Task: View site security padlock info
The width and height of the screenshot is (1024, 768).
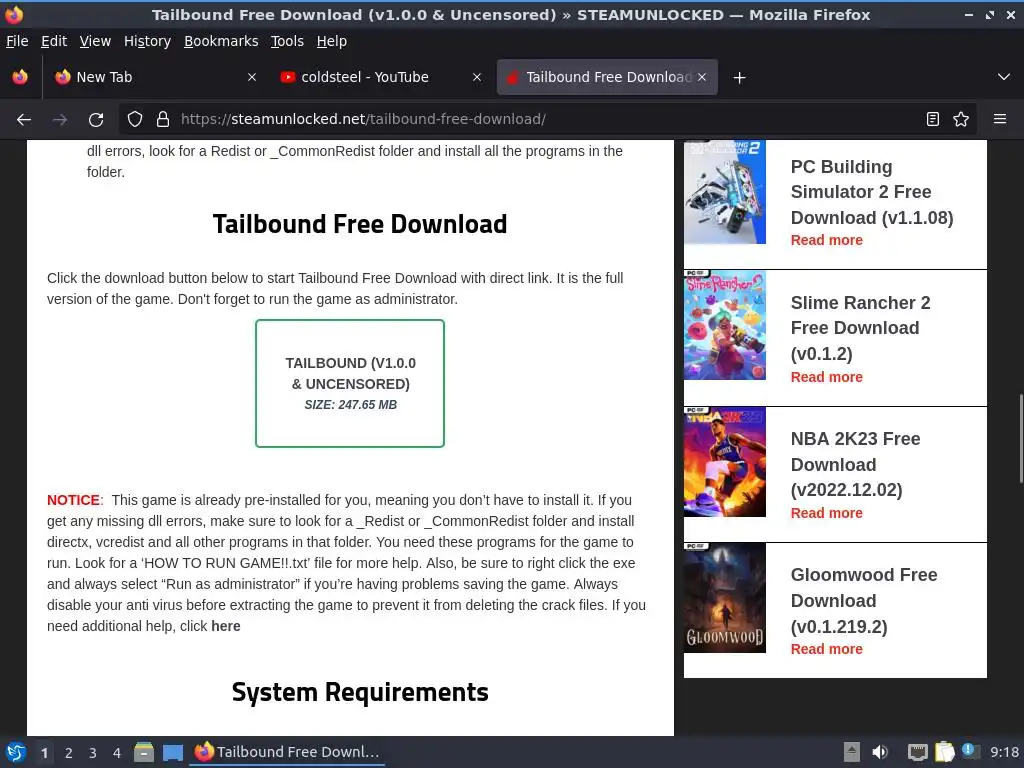Action: click(x=163, y=119)
